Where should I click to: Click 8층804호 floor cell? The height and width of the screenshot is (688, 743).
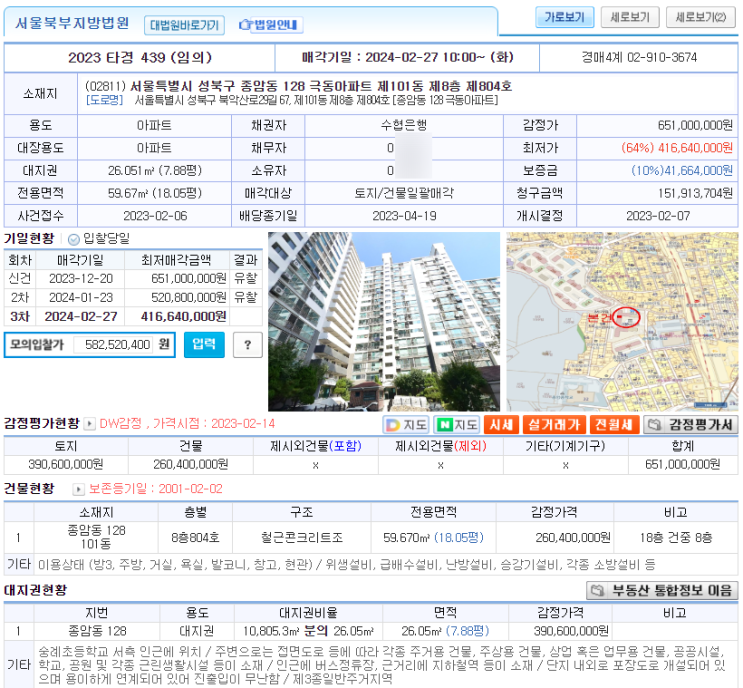click(195, 538)
